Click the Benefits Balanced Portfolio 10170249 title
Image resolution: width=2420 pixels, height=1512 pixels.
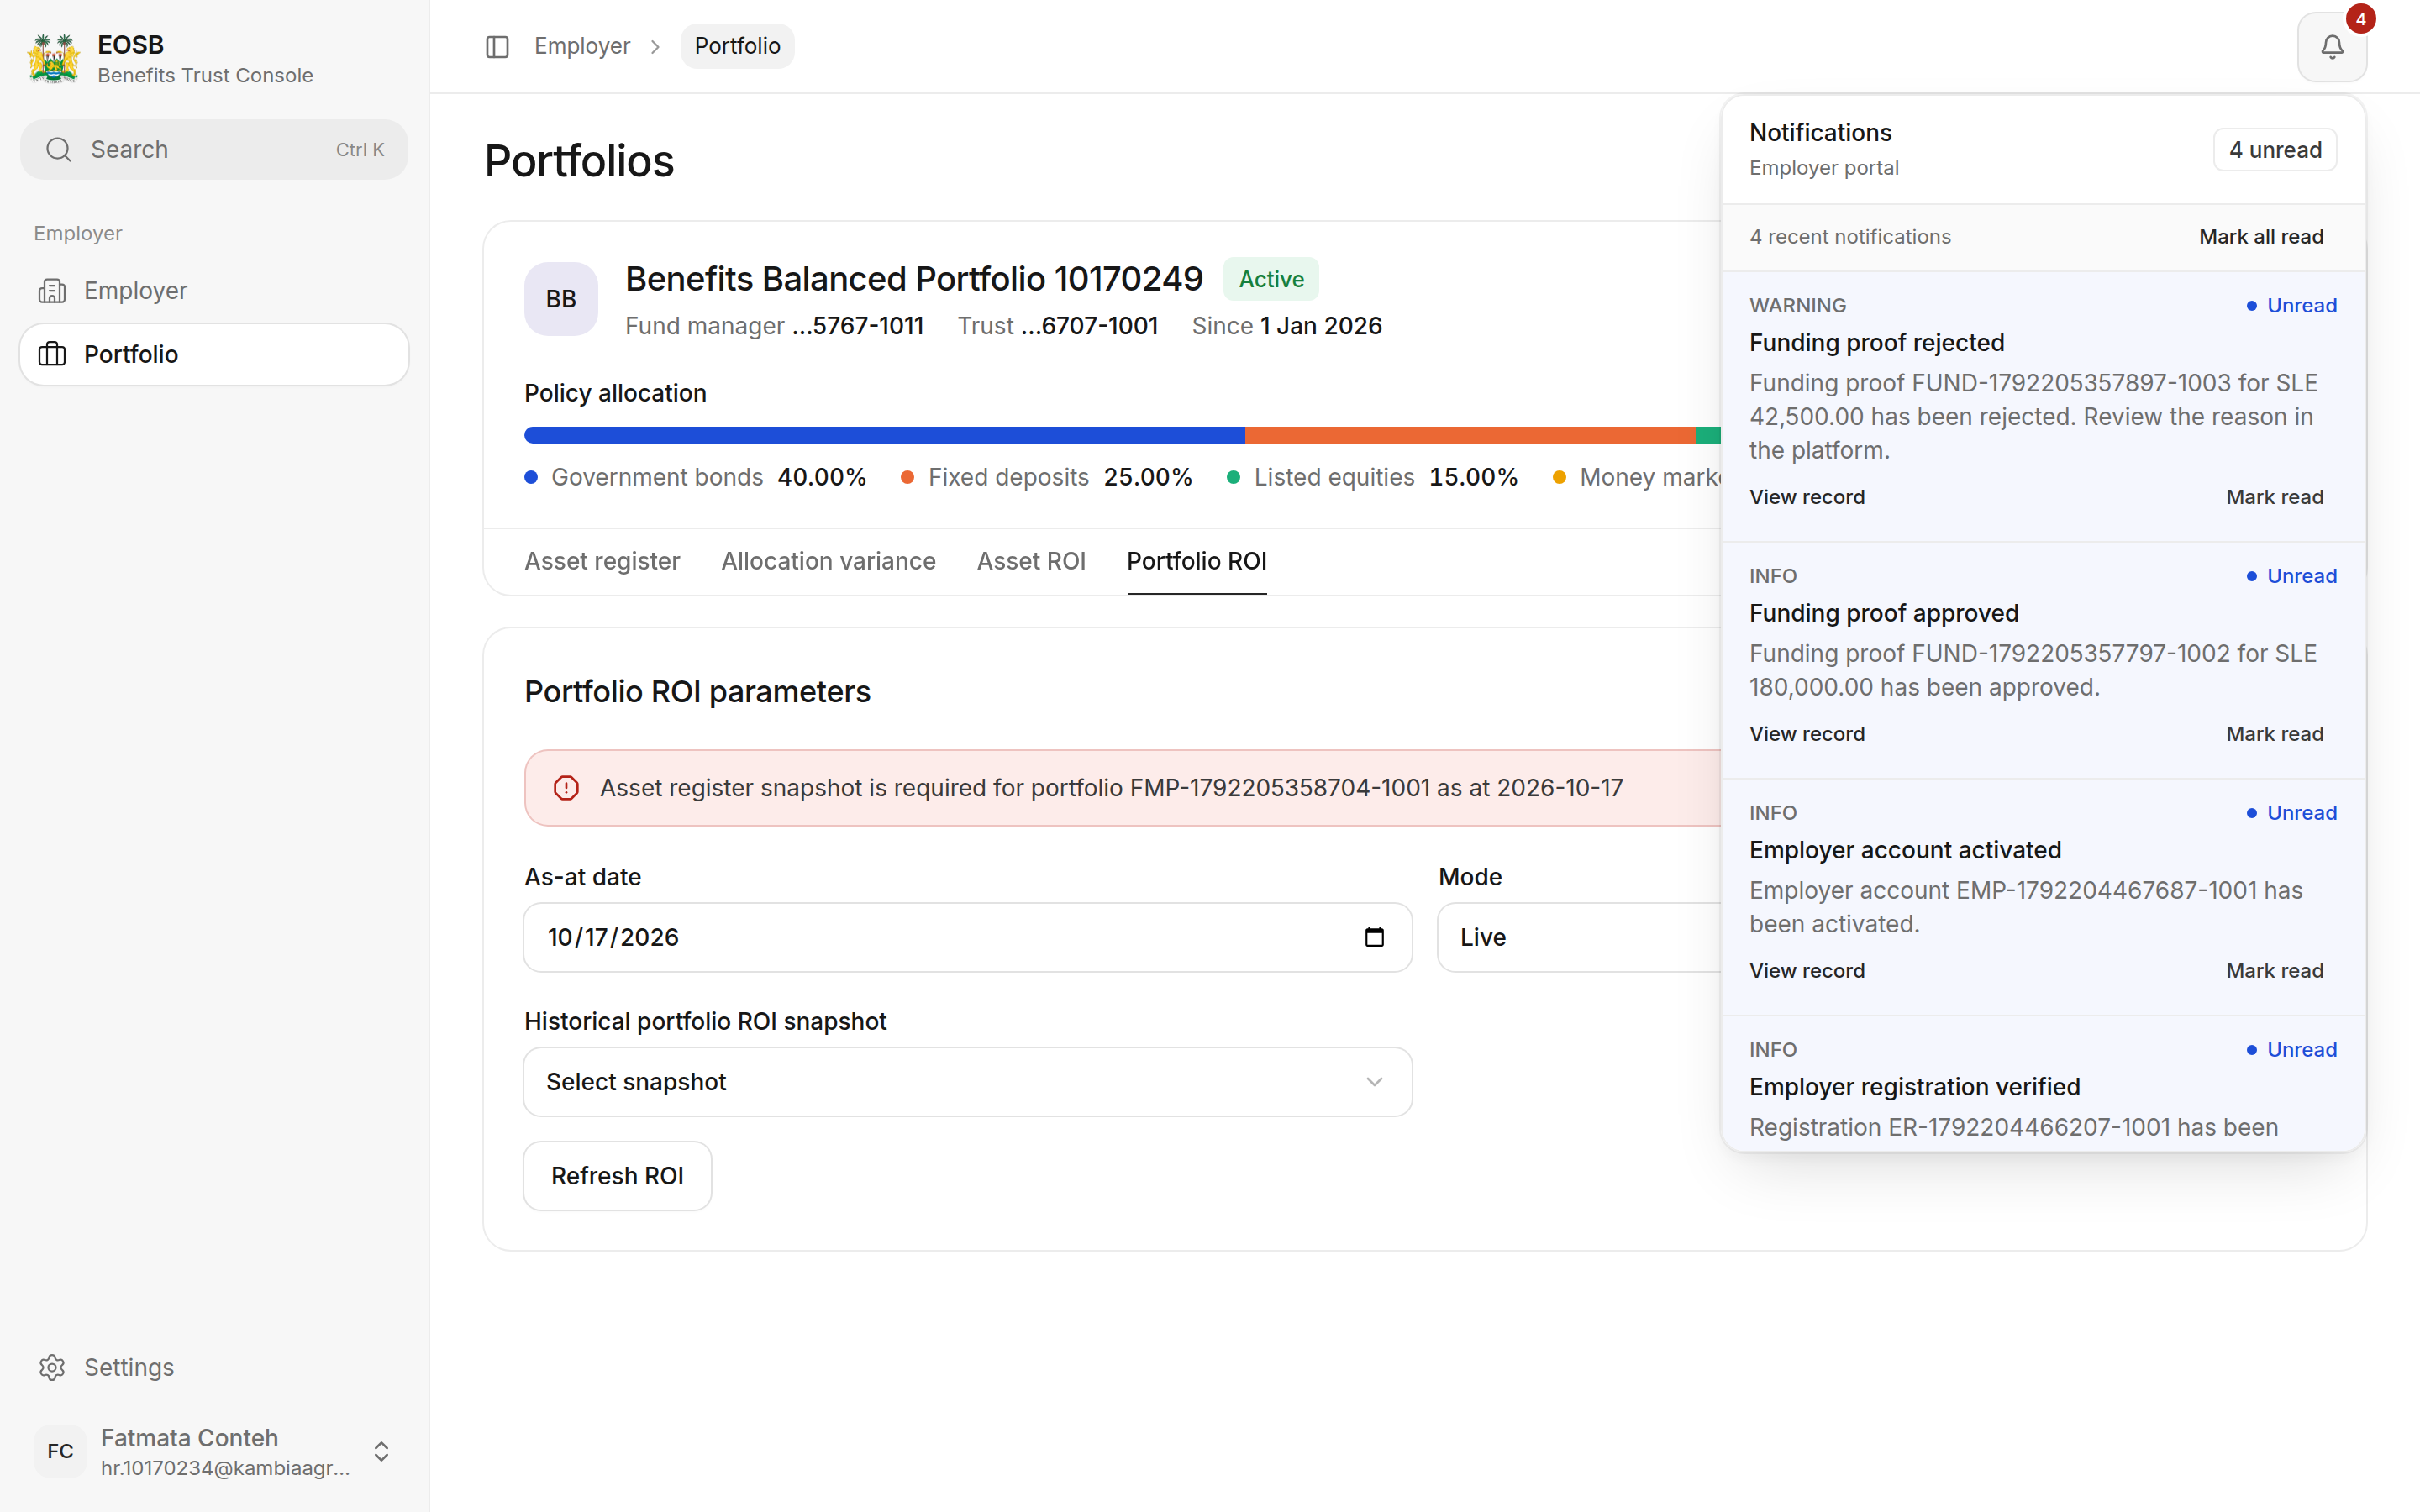(913, 279)
